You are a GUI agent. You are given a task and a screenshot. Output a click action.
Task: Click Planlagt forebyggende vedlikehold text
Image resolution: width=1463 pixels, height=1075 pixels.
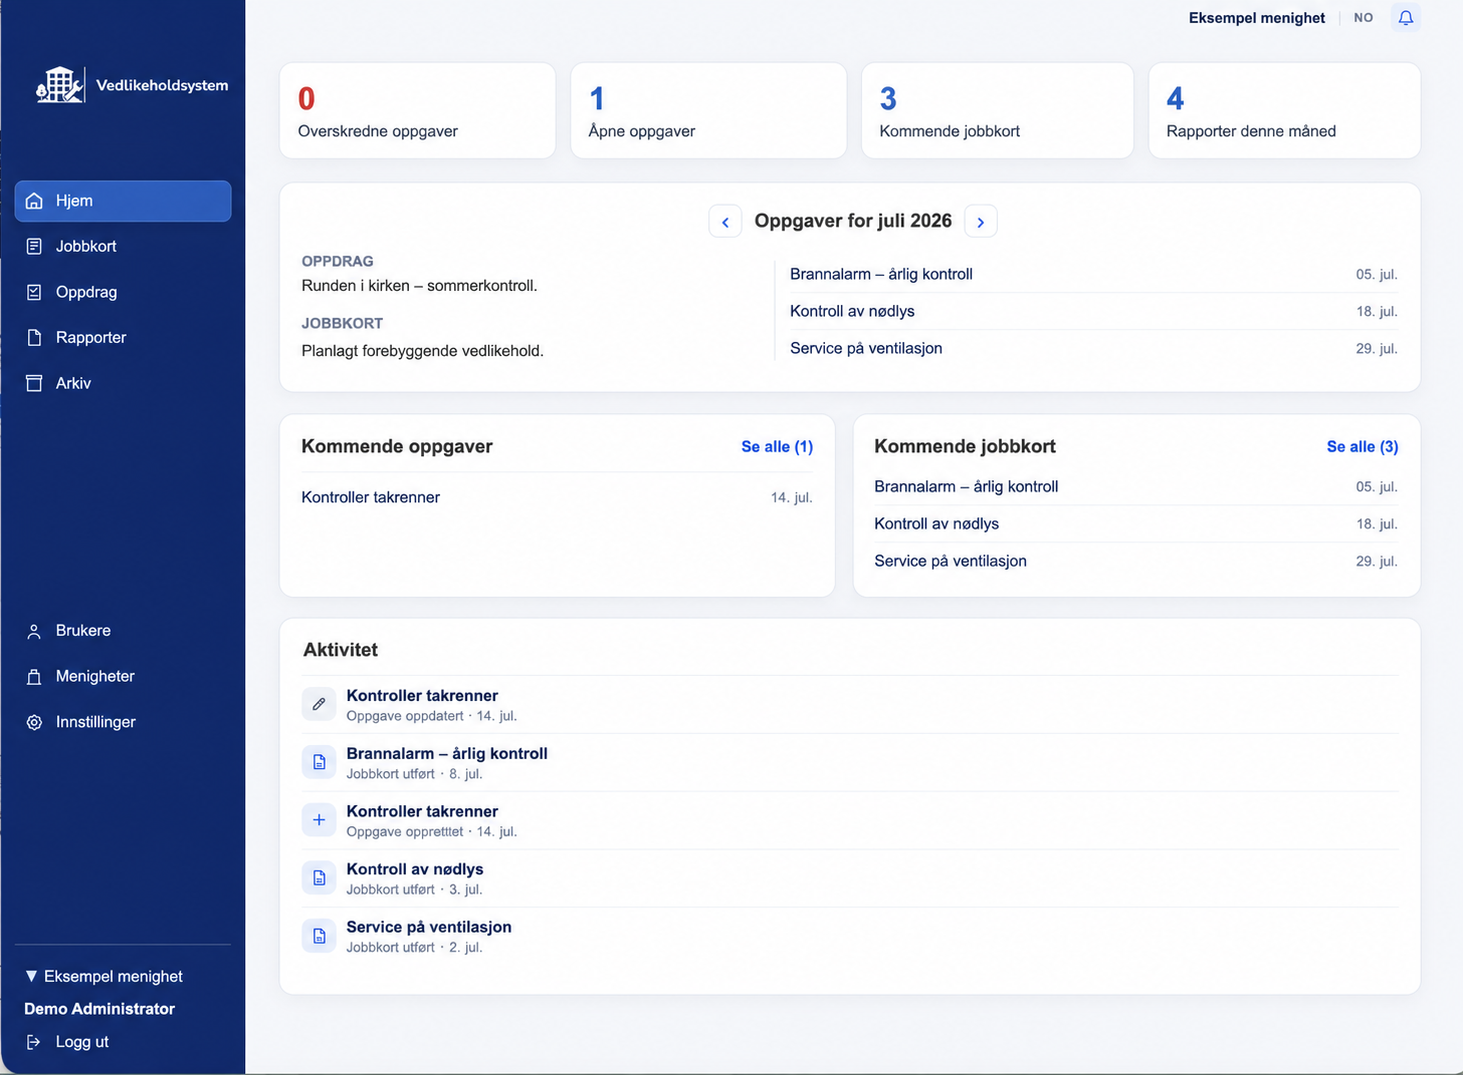click(422, 351)
